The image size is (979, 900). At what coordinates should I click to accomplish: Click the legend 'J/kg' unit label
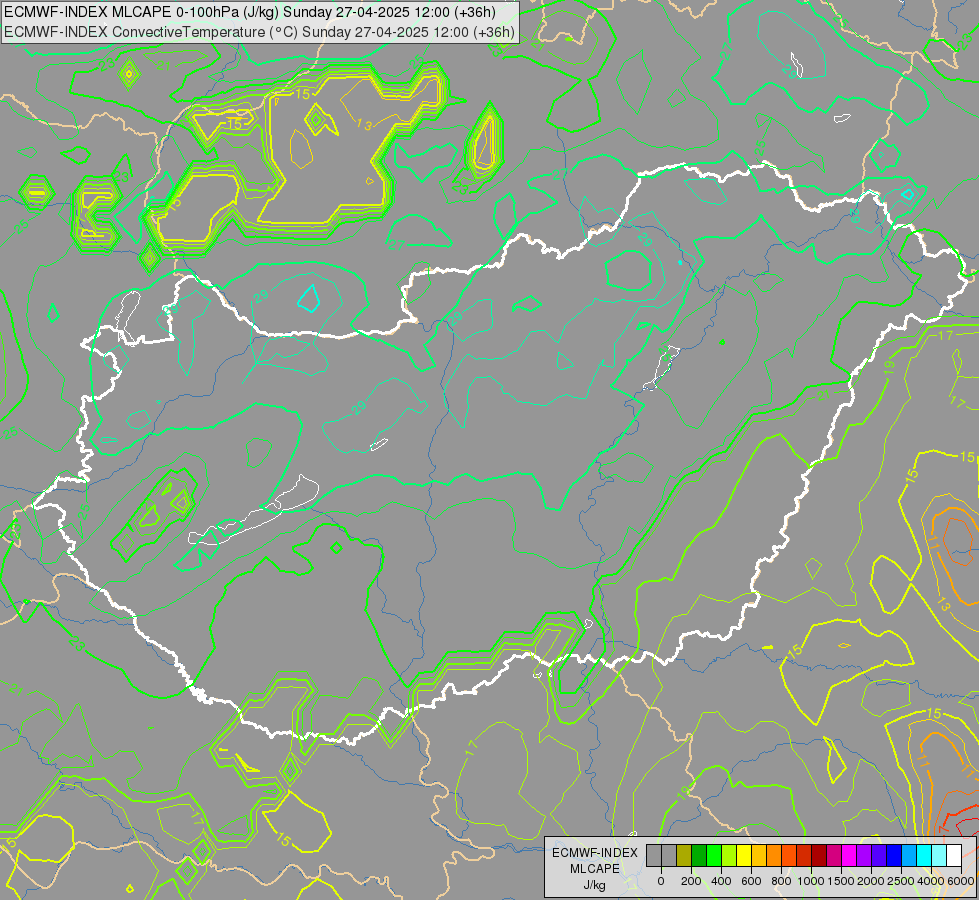(x=594, y=886)
